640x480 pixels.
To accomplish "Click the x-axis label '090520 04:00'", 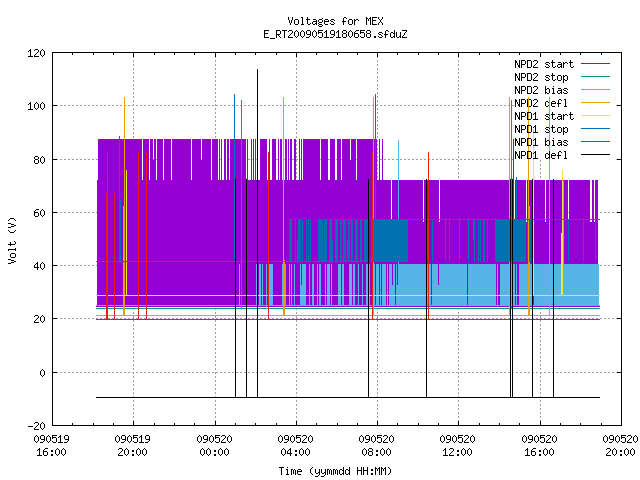I will [296, 446].
